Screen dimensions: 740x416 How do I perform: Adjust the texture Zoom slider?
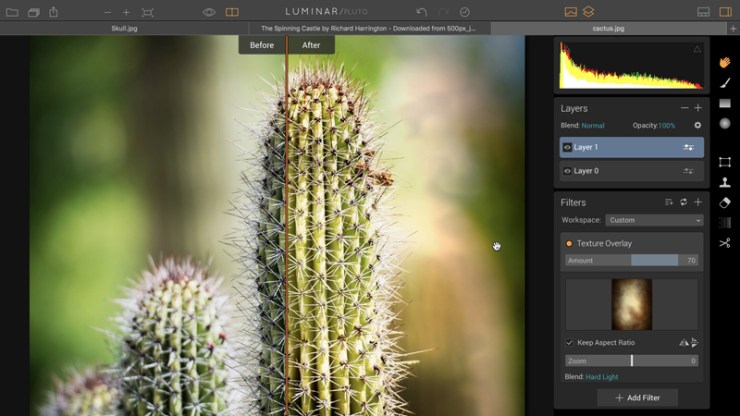click(x=631, y=361)
